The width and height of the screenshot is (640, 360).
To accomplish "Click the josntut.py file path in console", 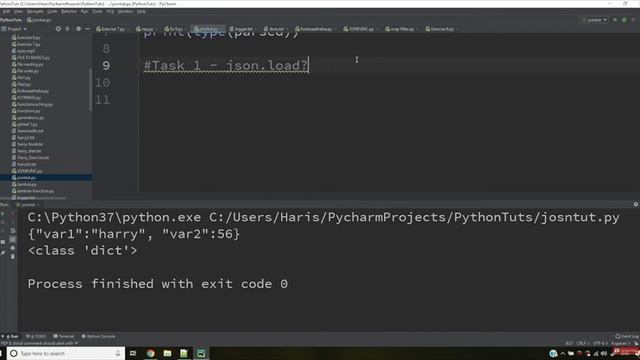I will coord(414,218).
